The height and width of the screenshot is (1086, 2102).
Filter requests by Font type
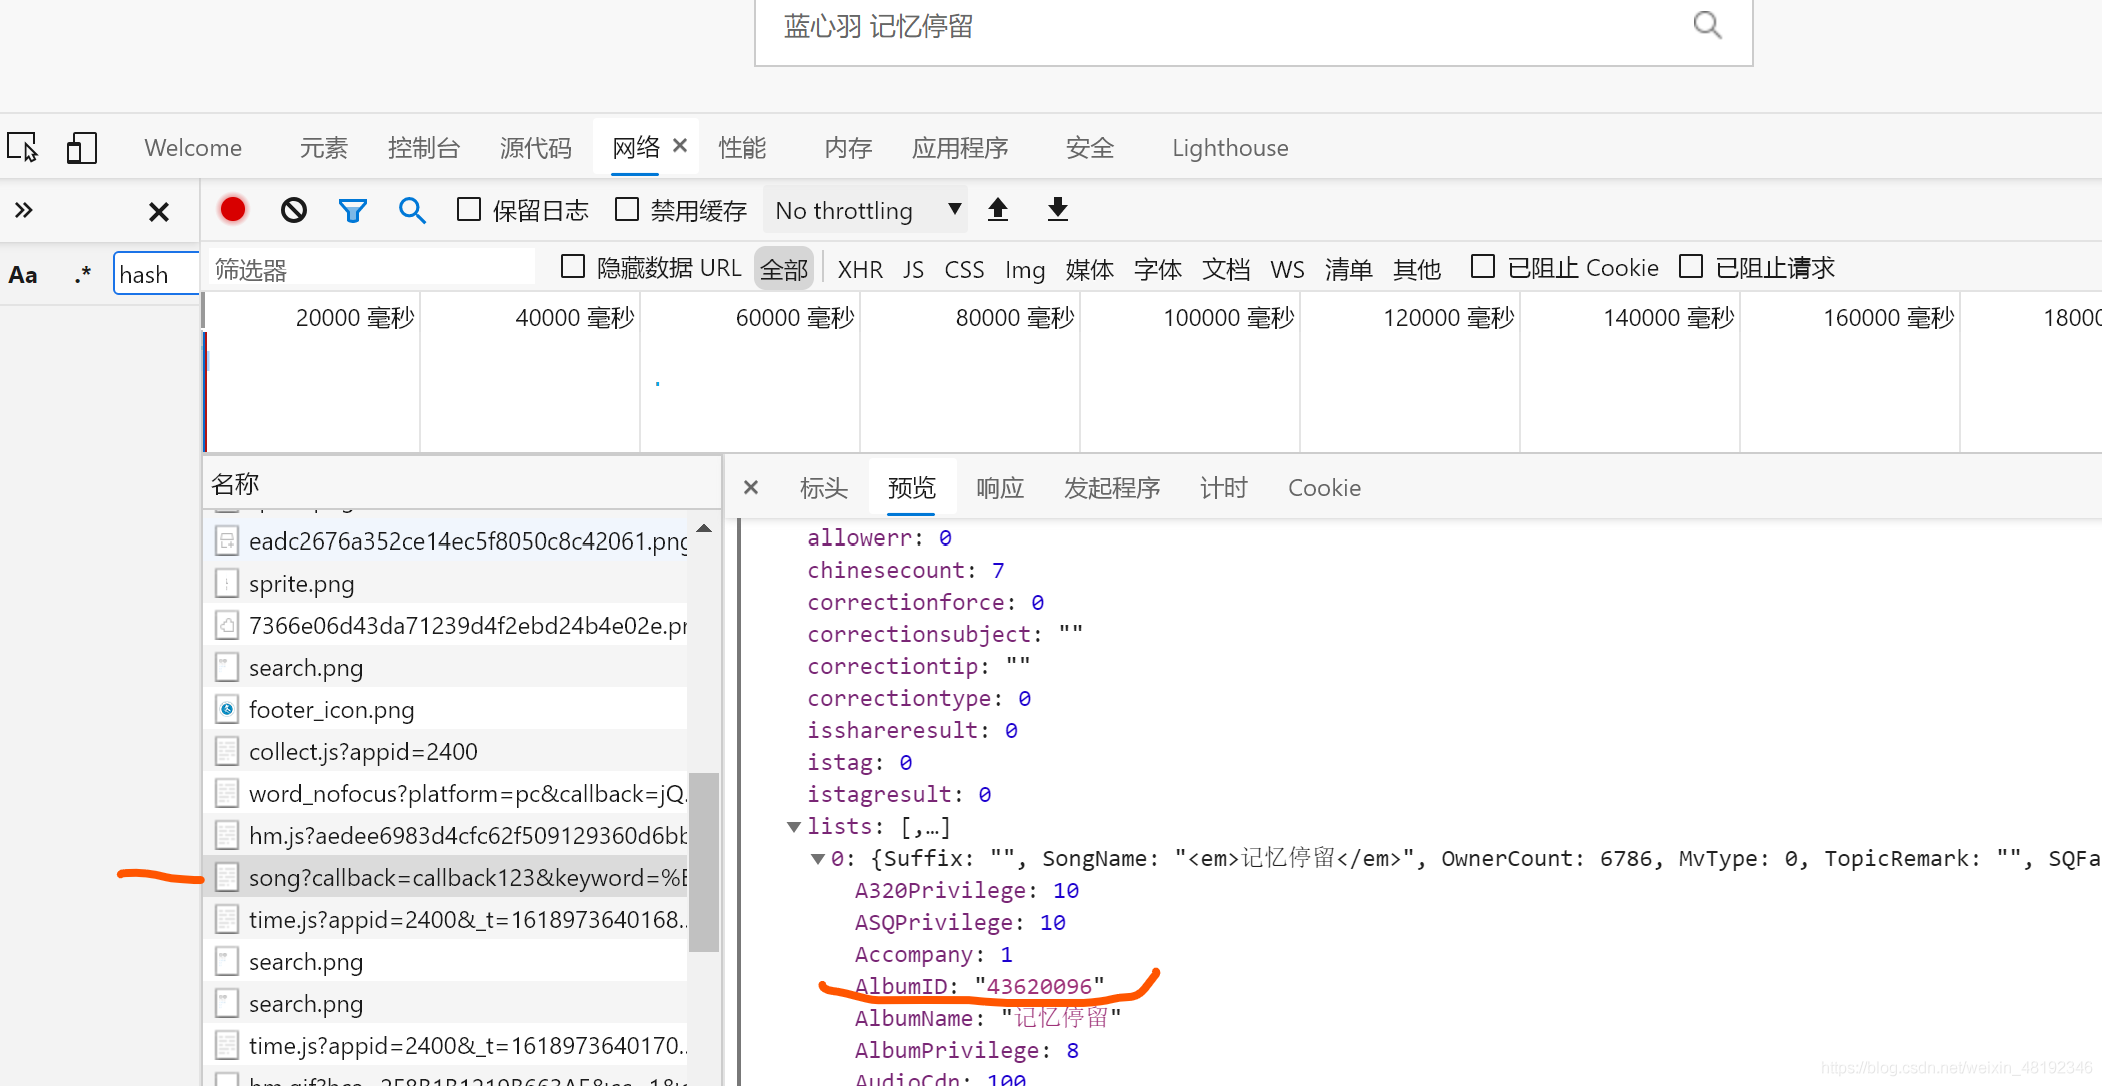coord(1158,269)
